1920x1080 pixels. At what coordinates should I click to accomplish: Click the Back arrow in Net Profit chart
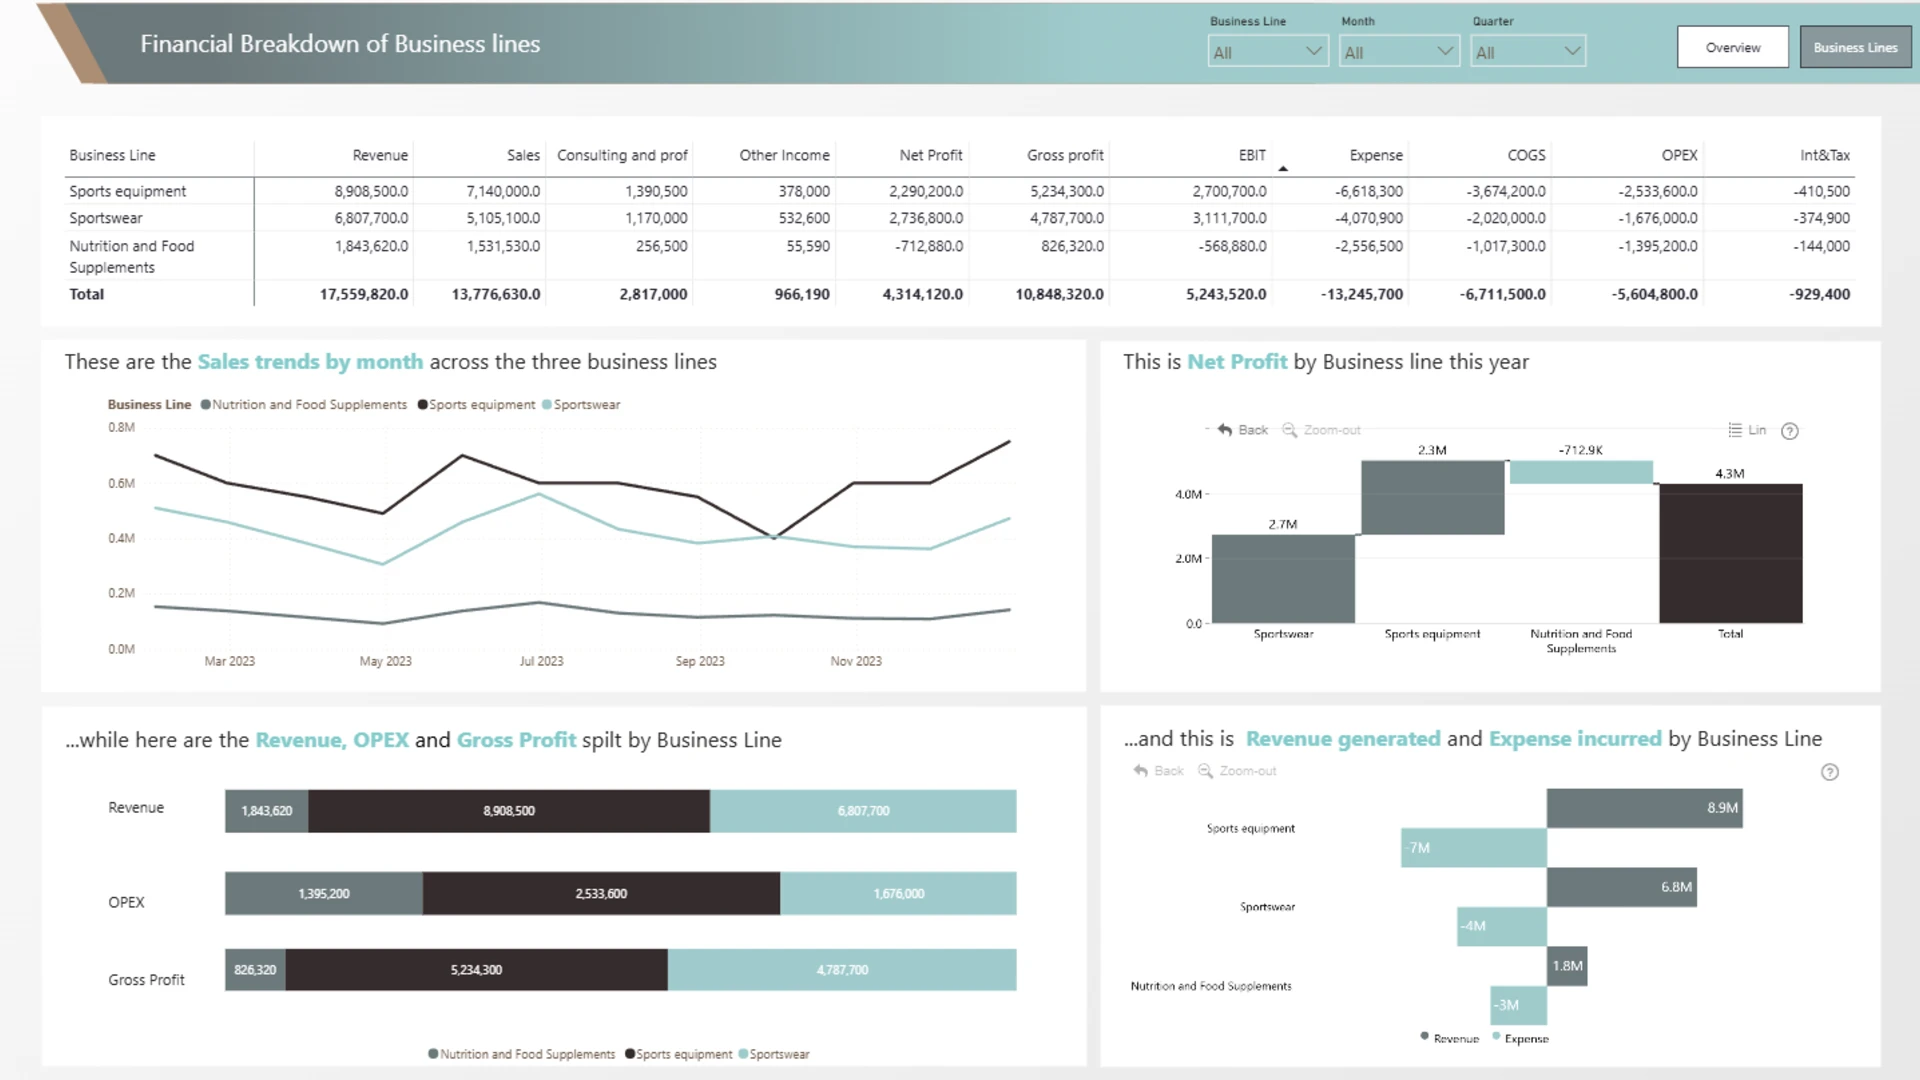[1225, 430]
